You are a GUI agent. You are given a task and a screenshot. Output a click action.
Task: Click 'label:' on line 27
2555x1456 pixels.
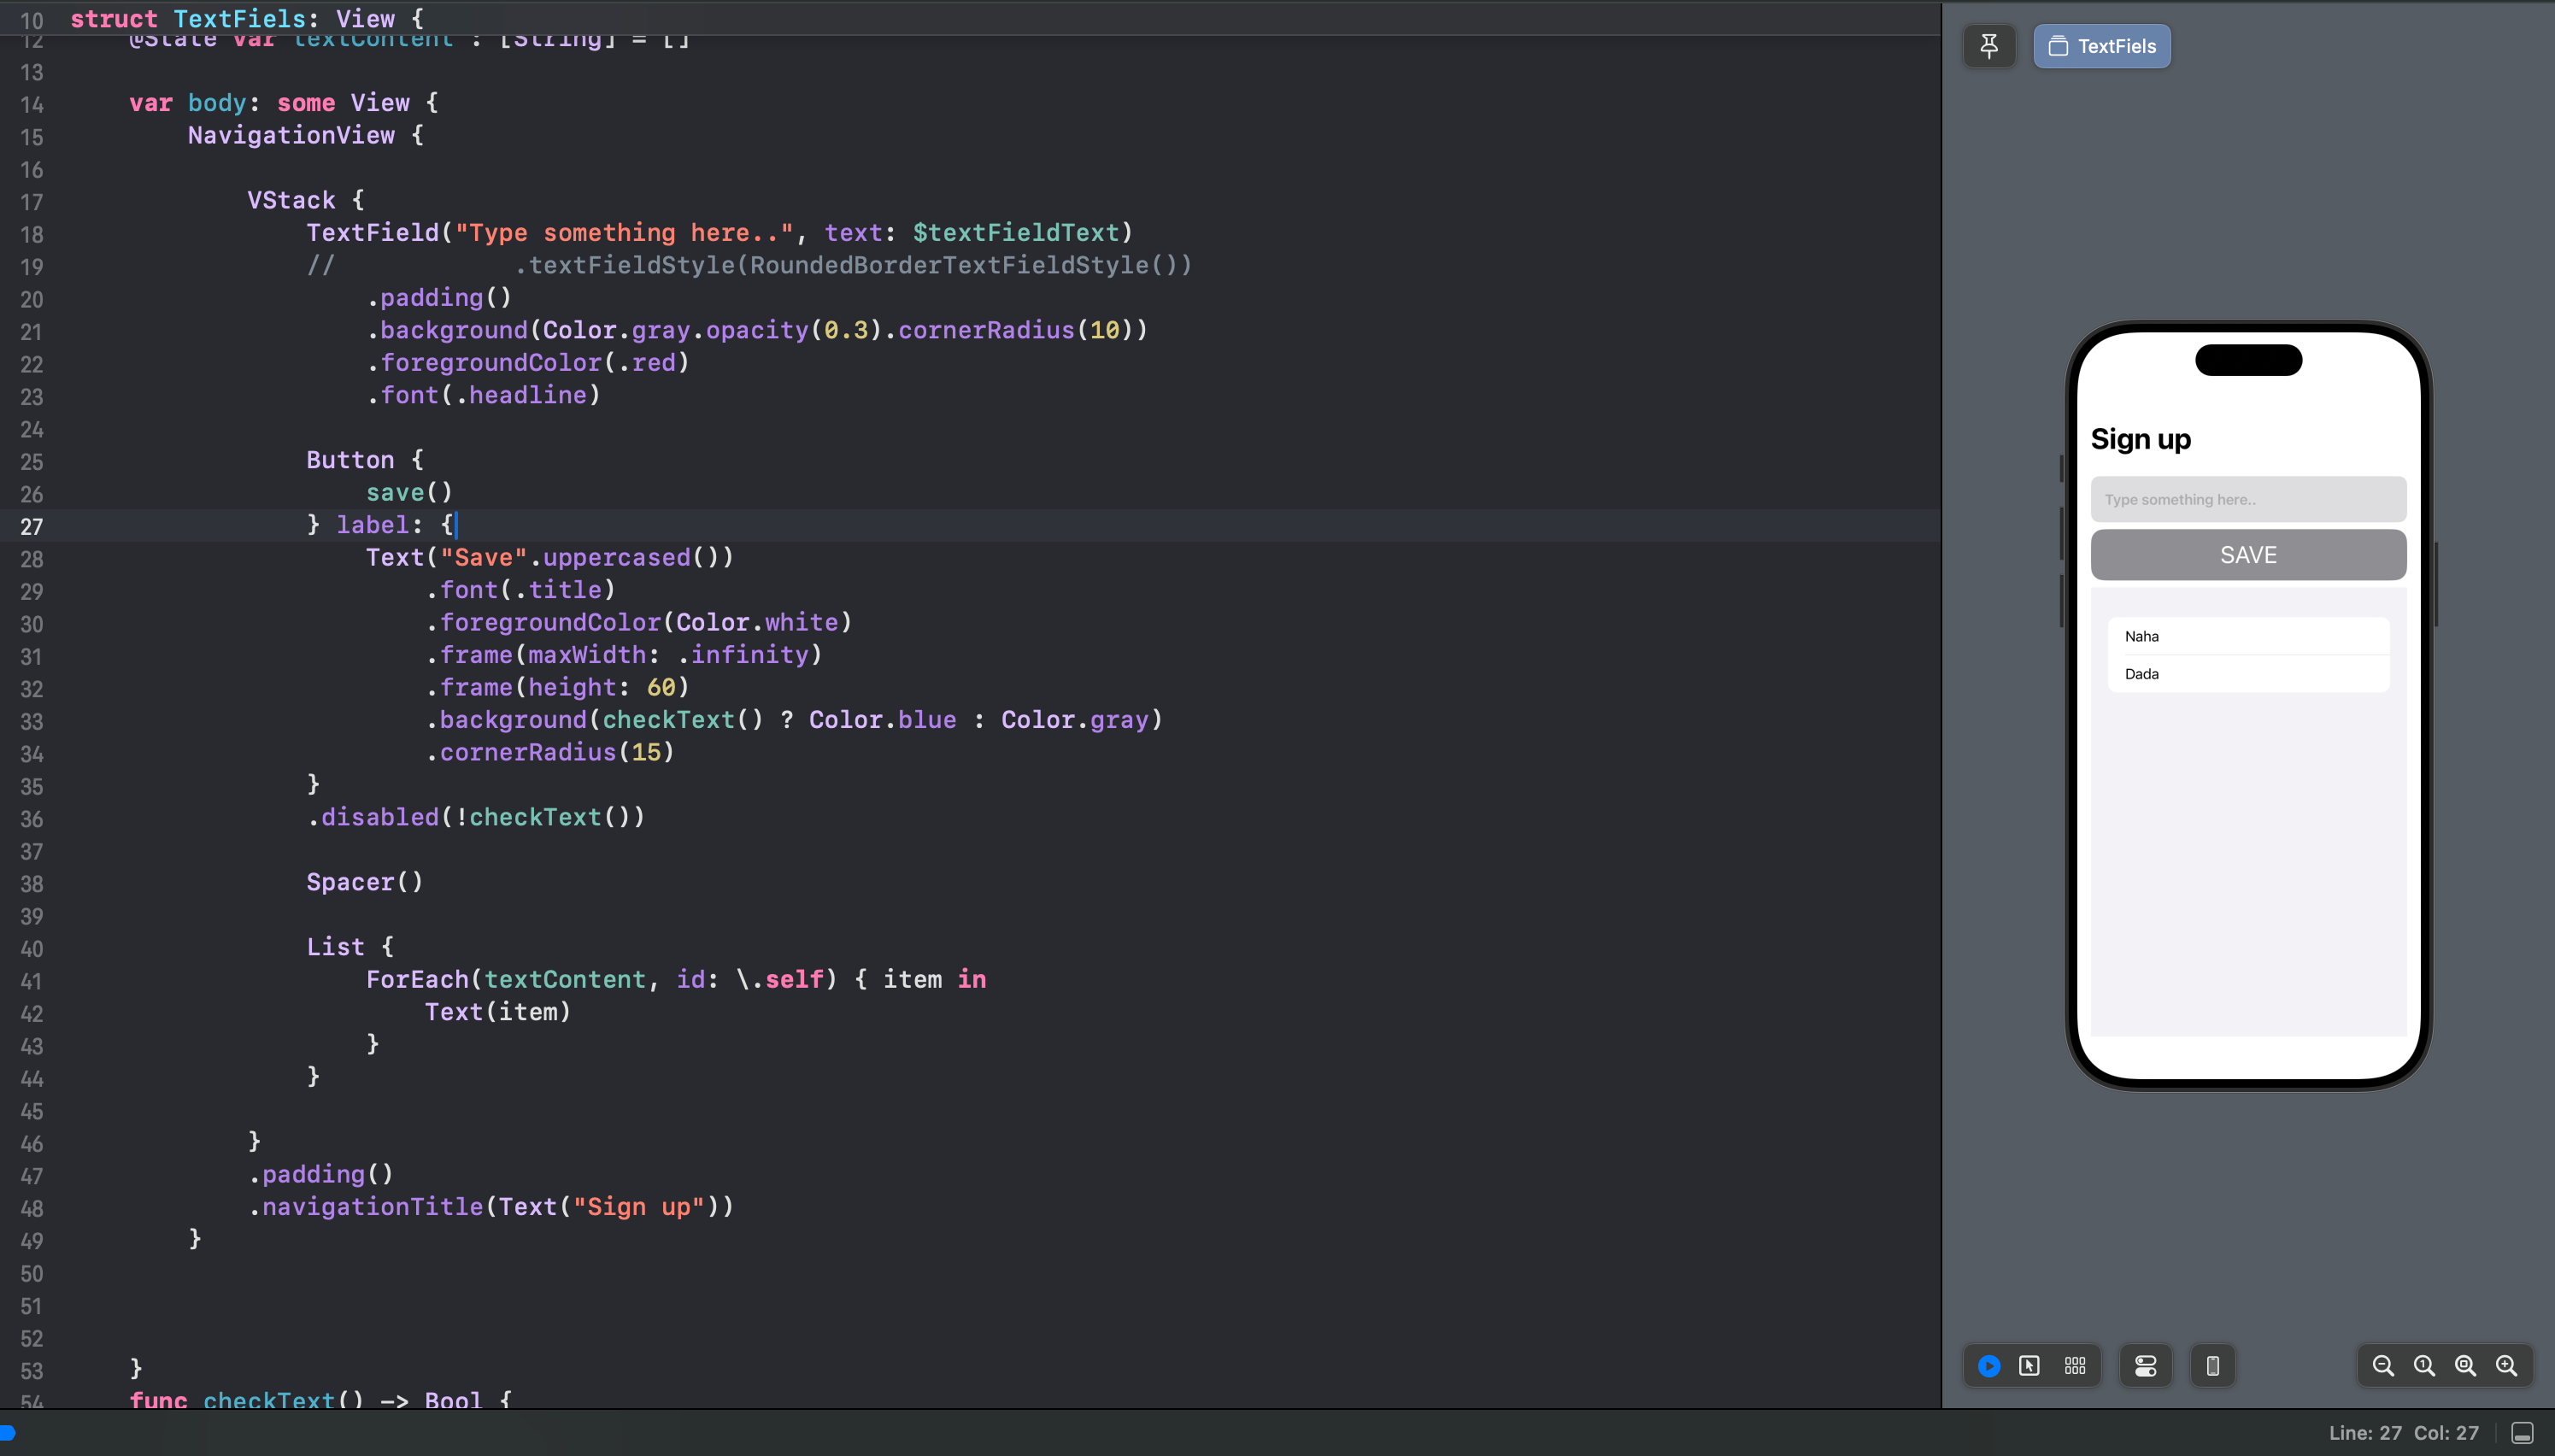[379, 525]
